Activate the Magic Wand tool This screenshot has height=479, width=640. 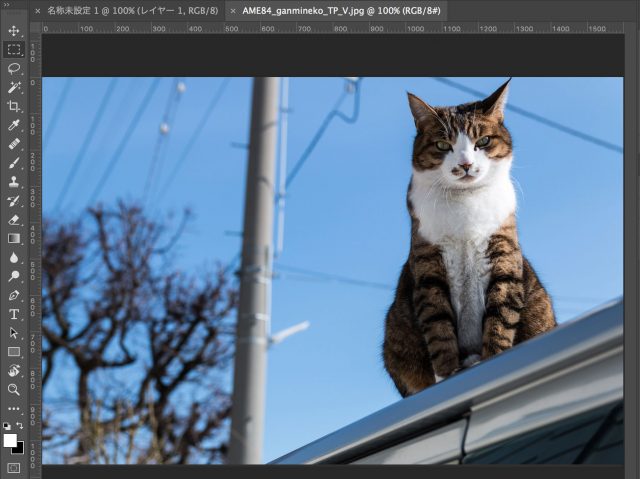(x=14, y=87)
